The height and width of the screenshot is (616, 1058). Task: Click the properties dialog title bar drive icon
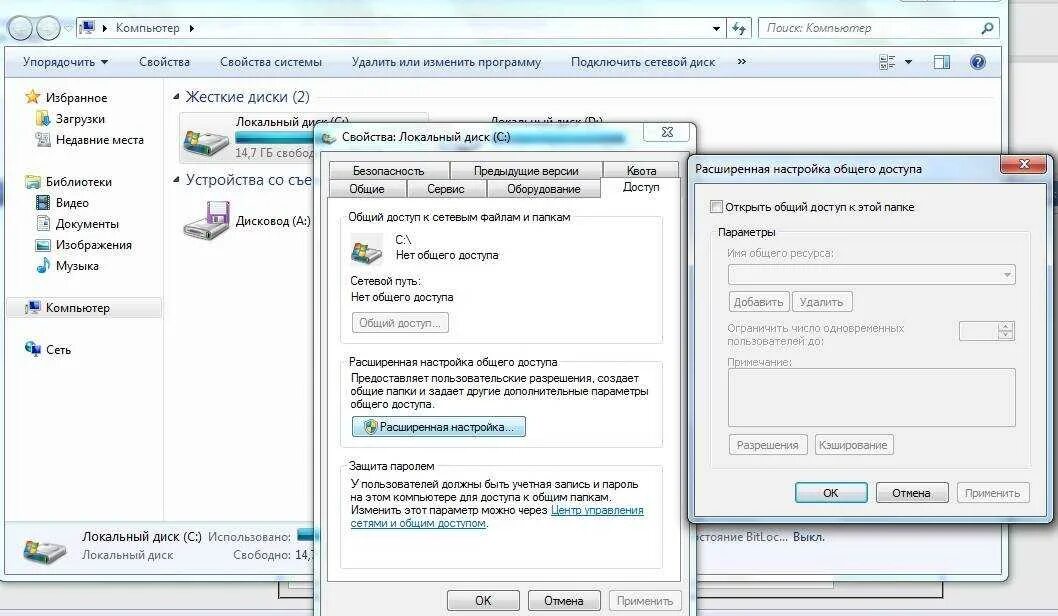pos(329,138)
